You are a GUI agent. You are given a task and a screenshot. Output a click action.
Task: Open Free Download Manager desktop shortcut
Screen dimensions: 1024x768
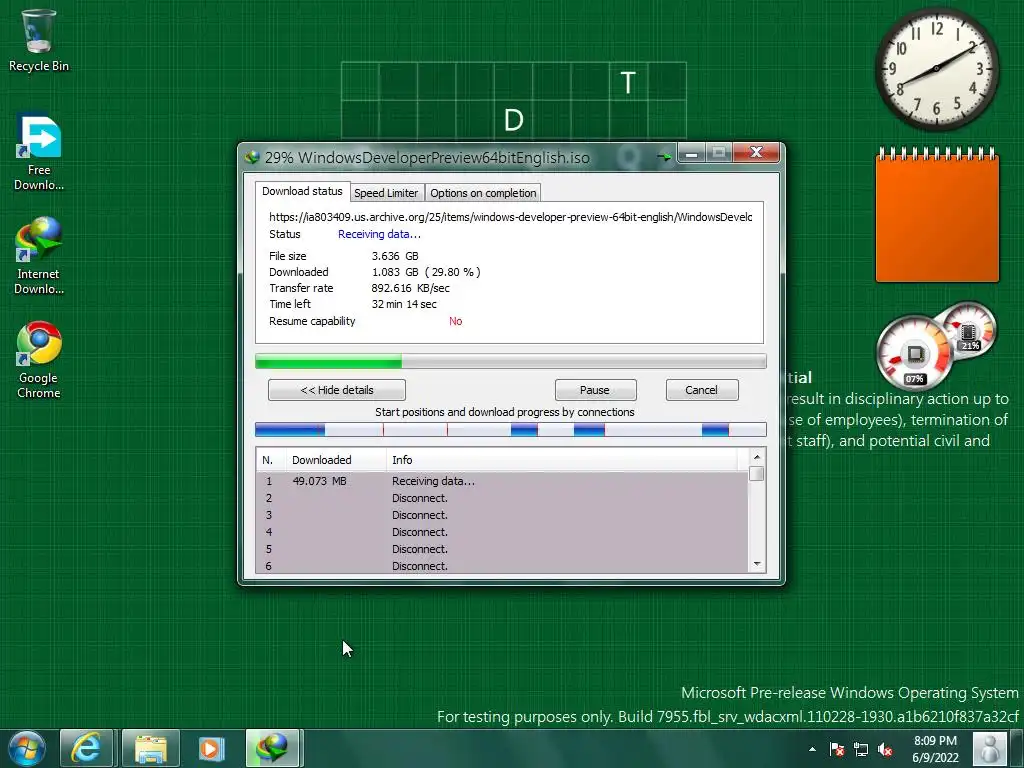point(39,152)
